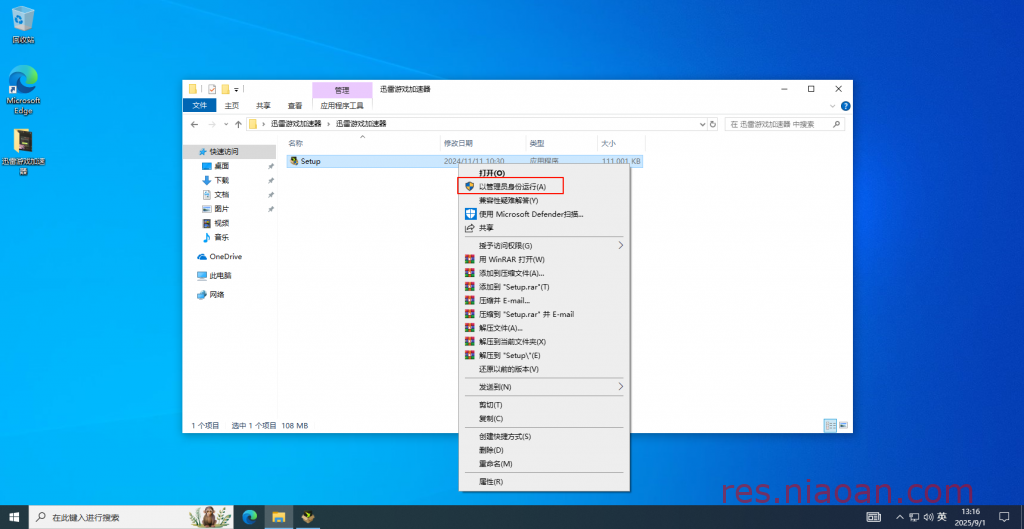Expand the 授予访问权限(G) submenu
The height and width of the screenshot is (529, 1024).
(544, 246)
